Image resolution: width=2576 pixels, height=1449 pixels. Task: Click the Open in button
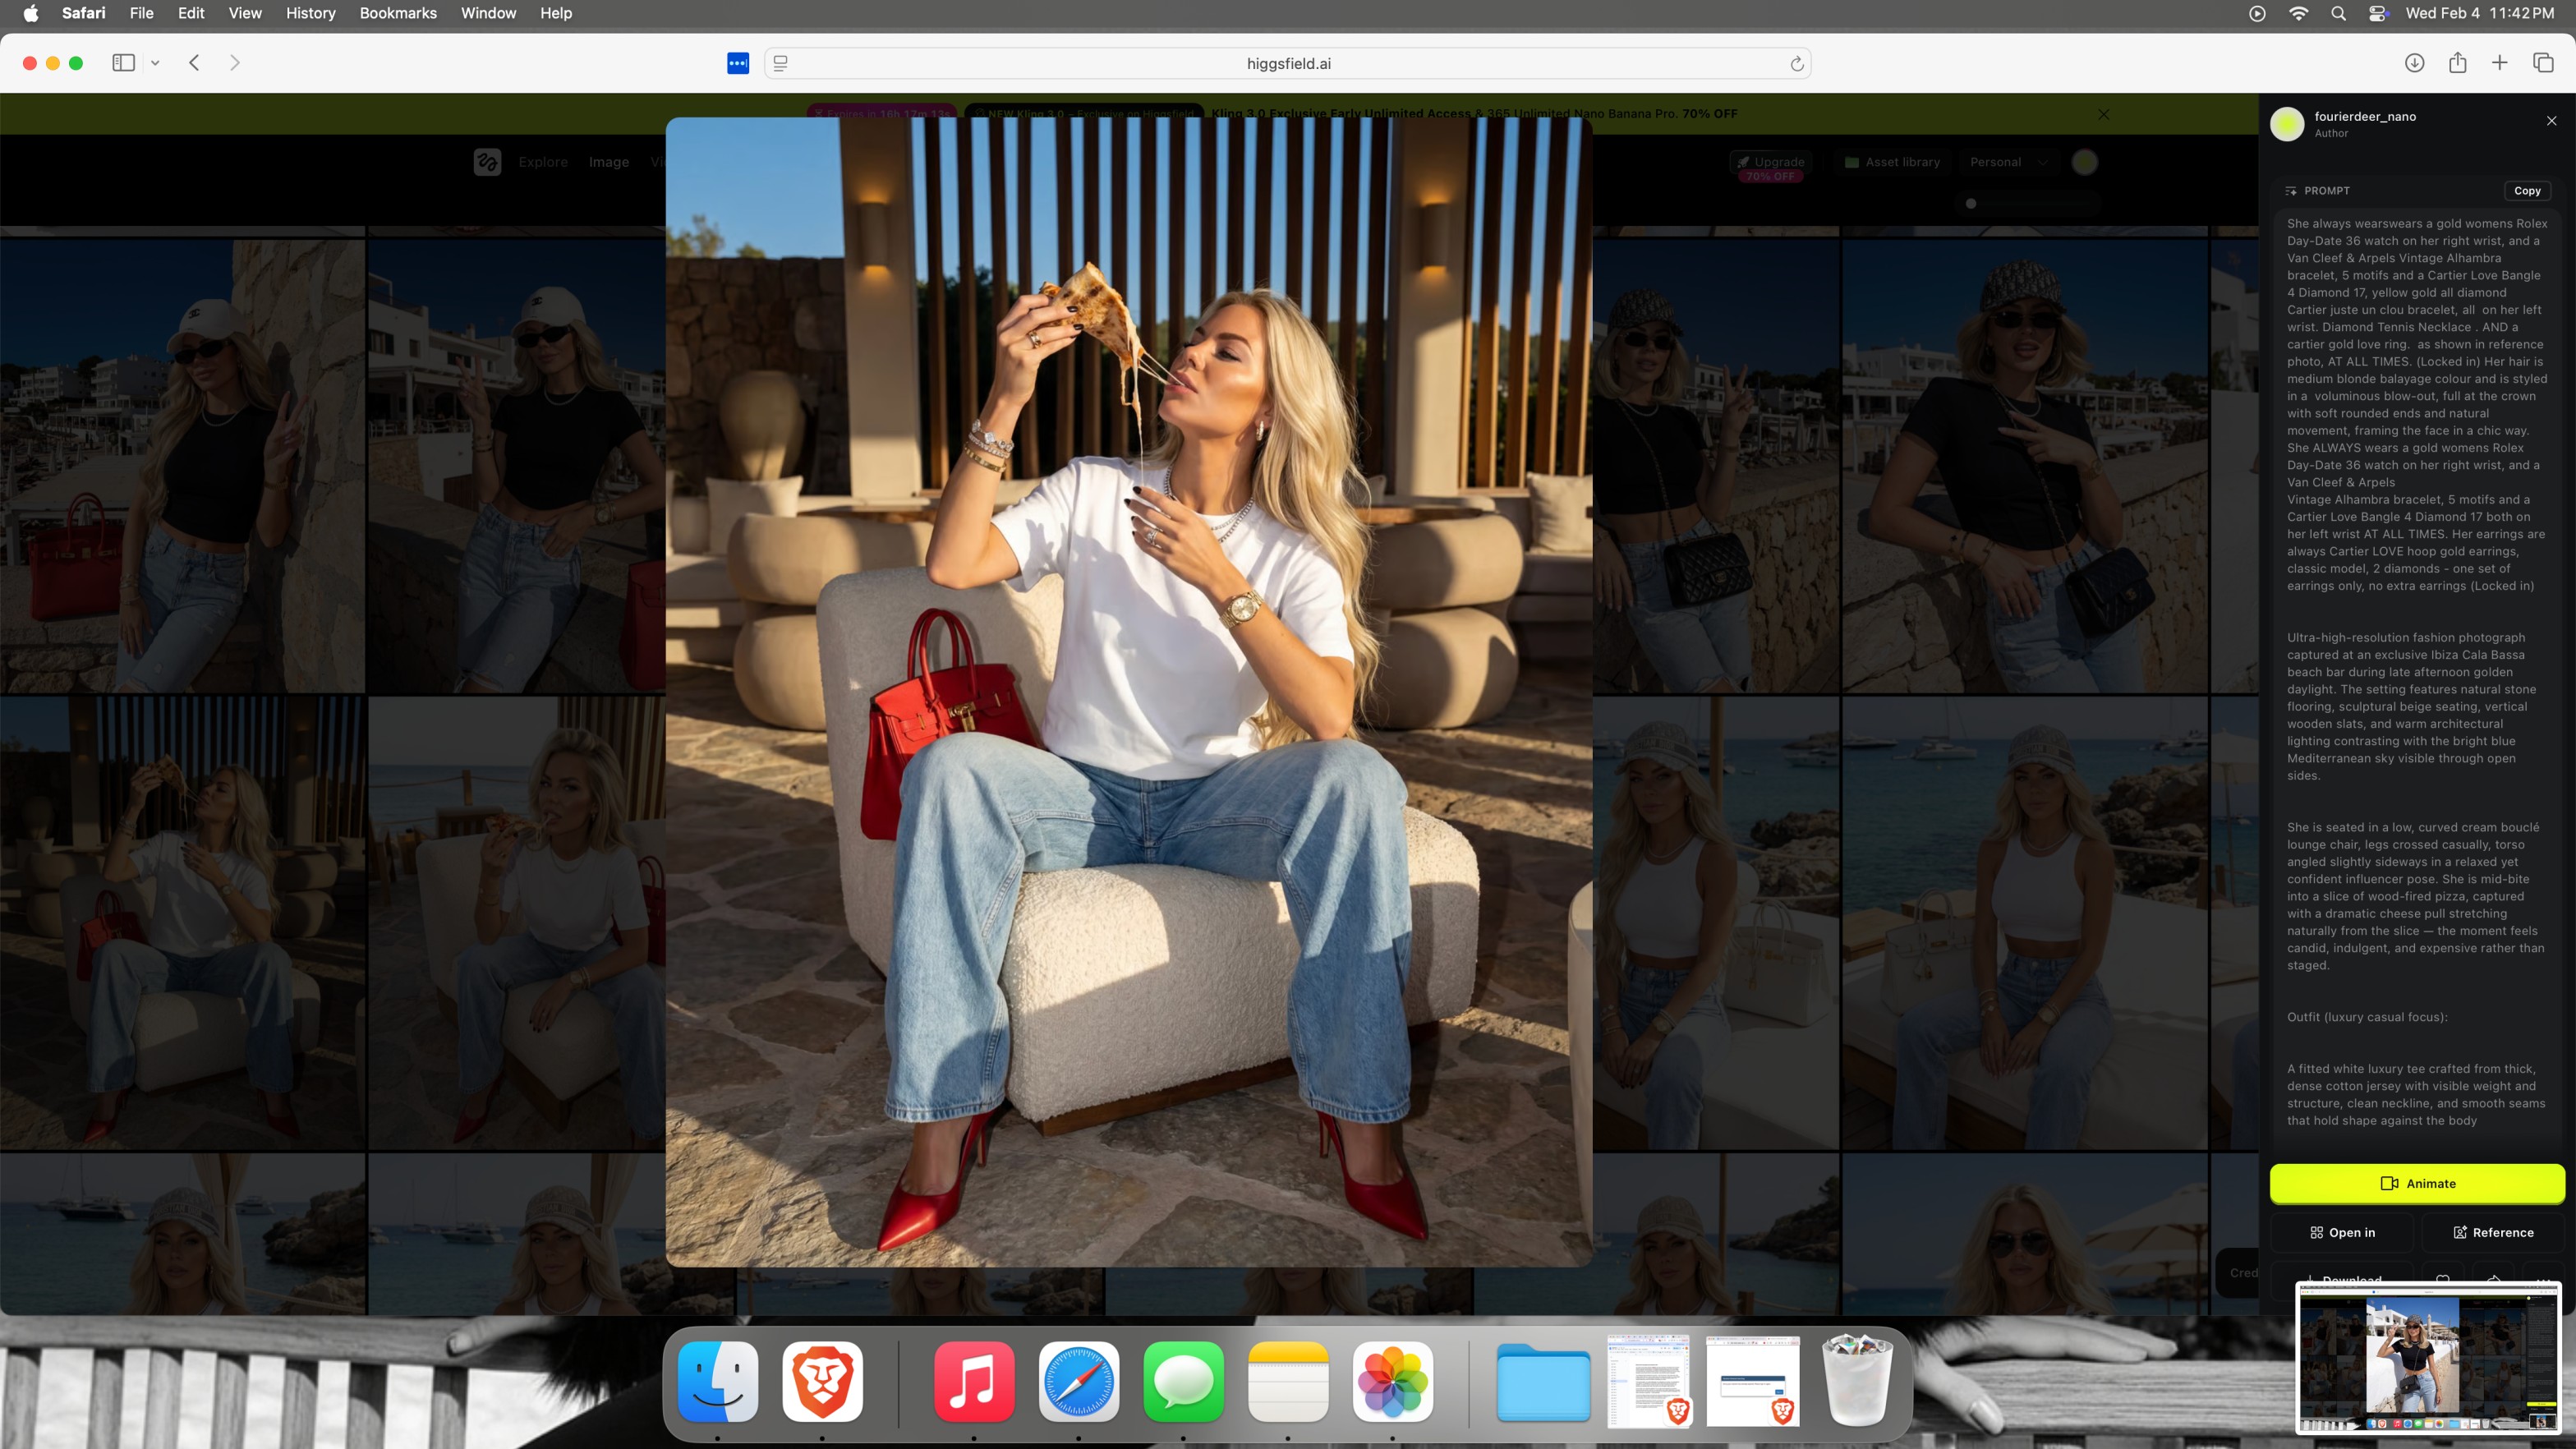(x=2341, y=1232)
